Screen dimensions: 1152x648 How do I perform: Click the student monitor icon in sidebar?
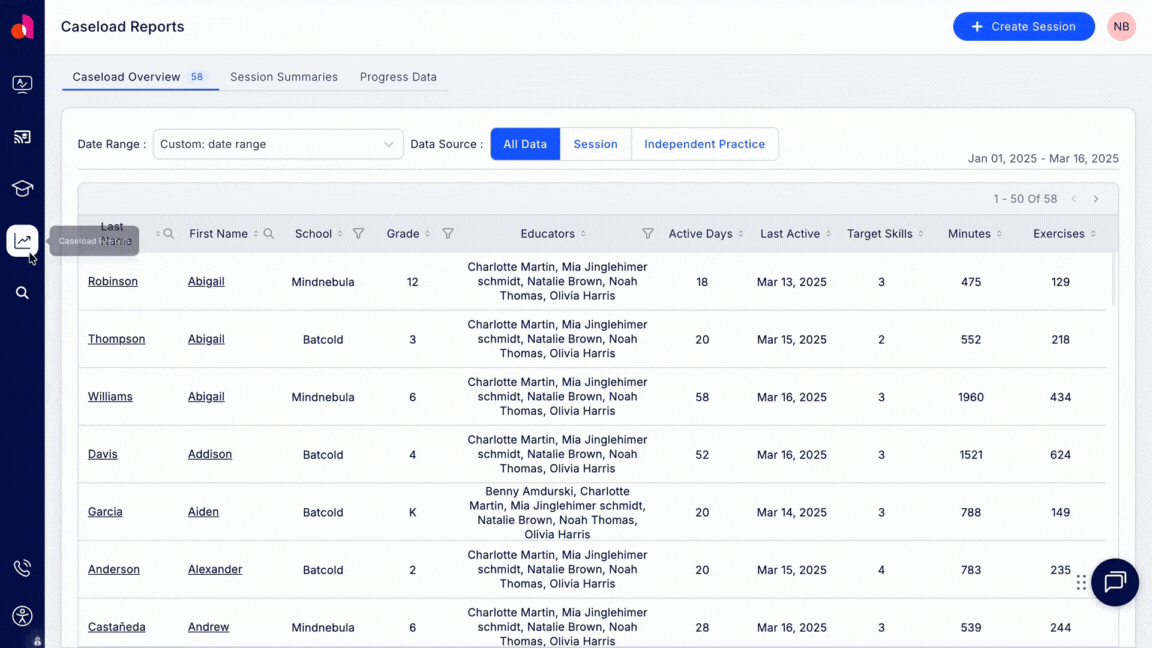(22, 84)
